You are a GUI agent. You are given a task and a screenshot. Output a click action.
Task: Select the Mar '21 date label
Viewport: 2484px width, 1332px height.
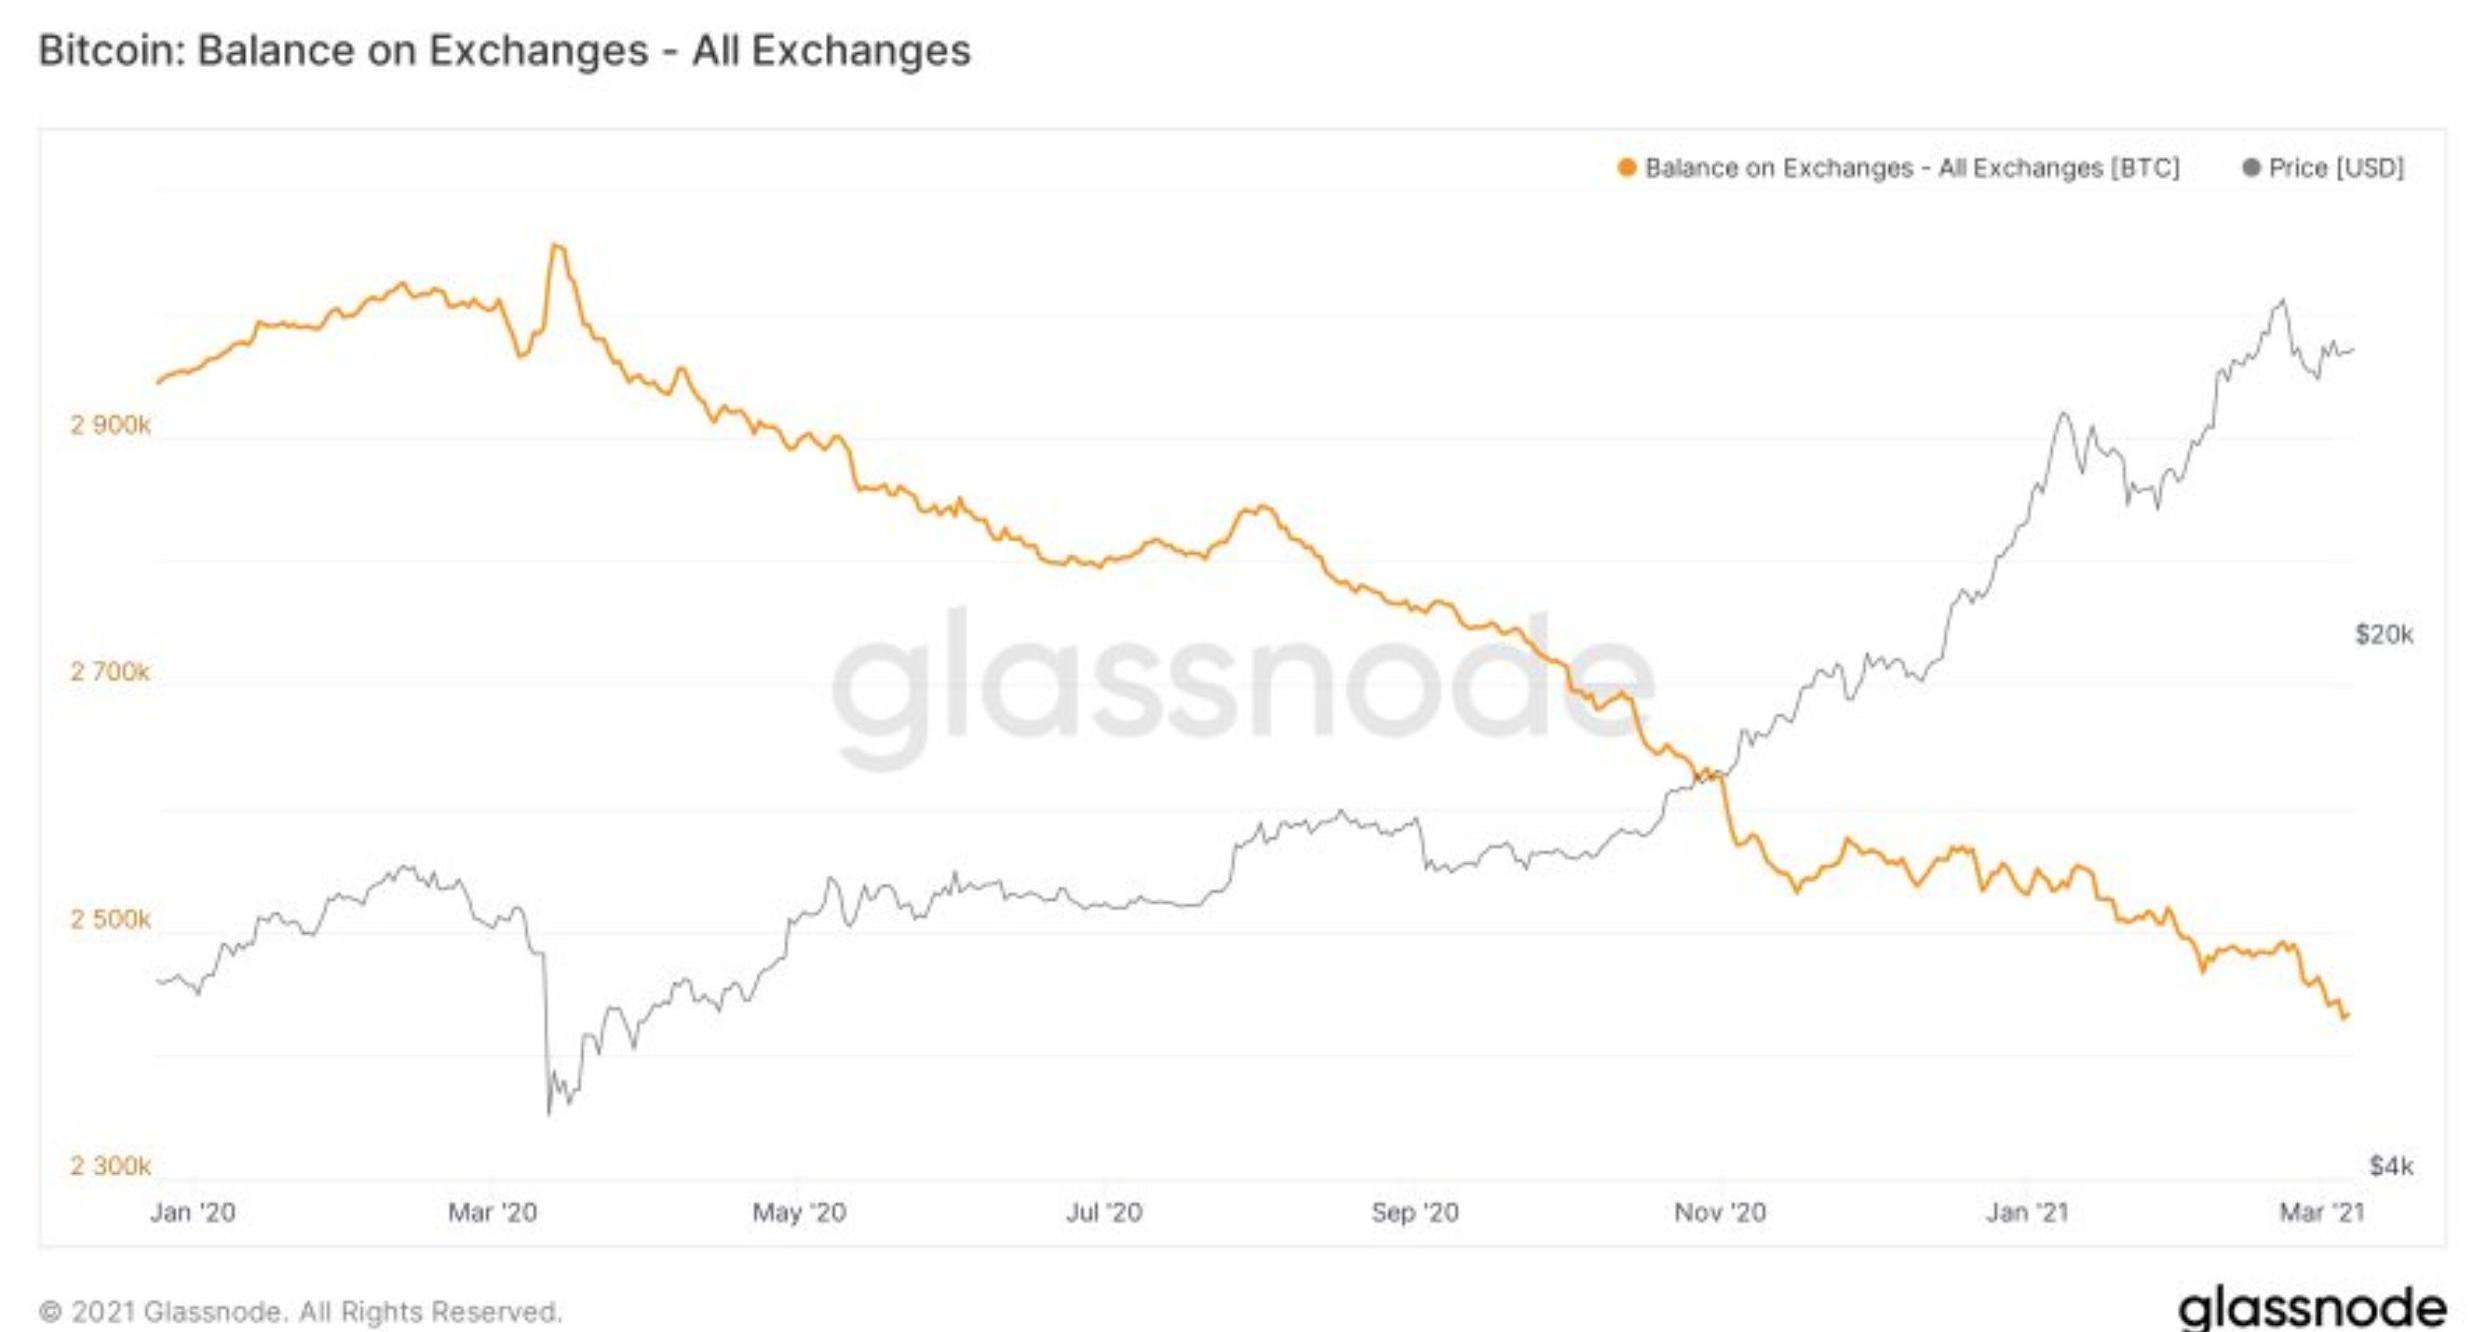pos(2322,1212)
